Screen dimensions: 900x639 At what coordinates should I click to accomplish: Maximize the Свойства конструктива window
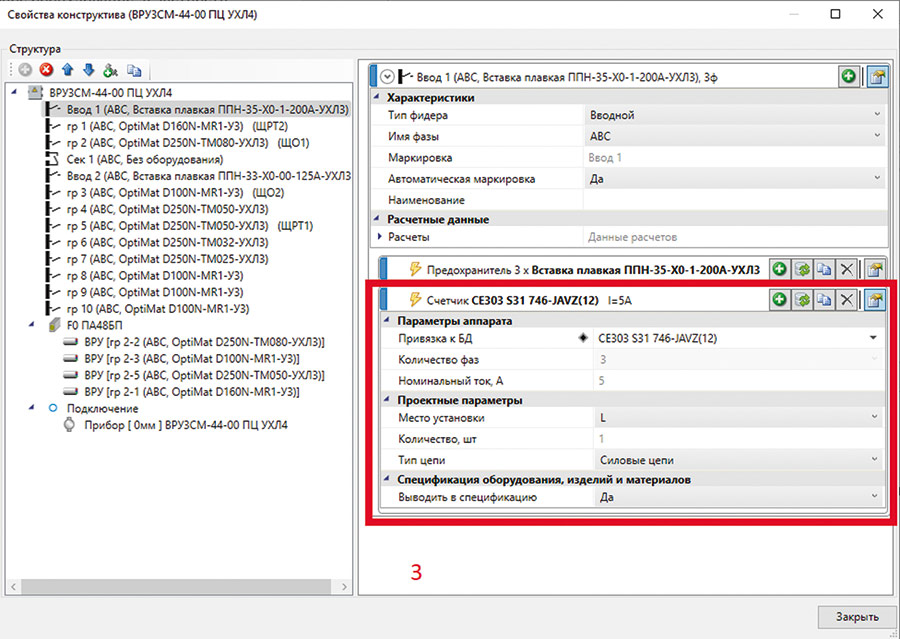[x=836, y=14]
